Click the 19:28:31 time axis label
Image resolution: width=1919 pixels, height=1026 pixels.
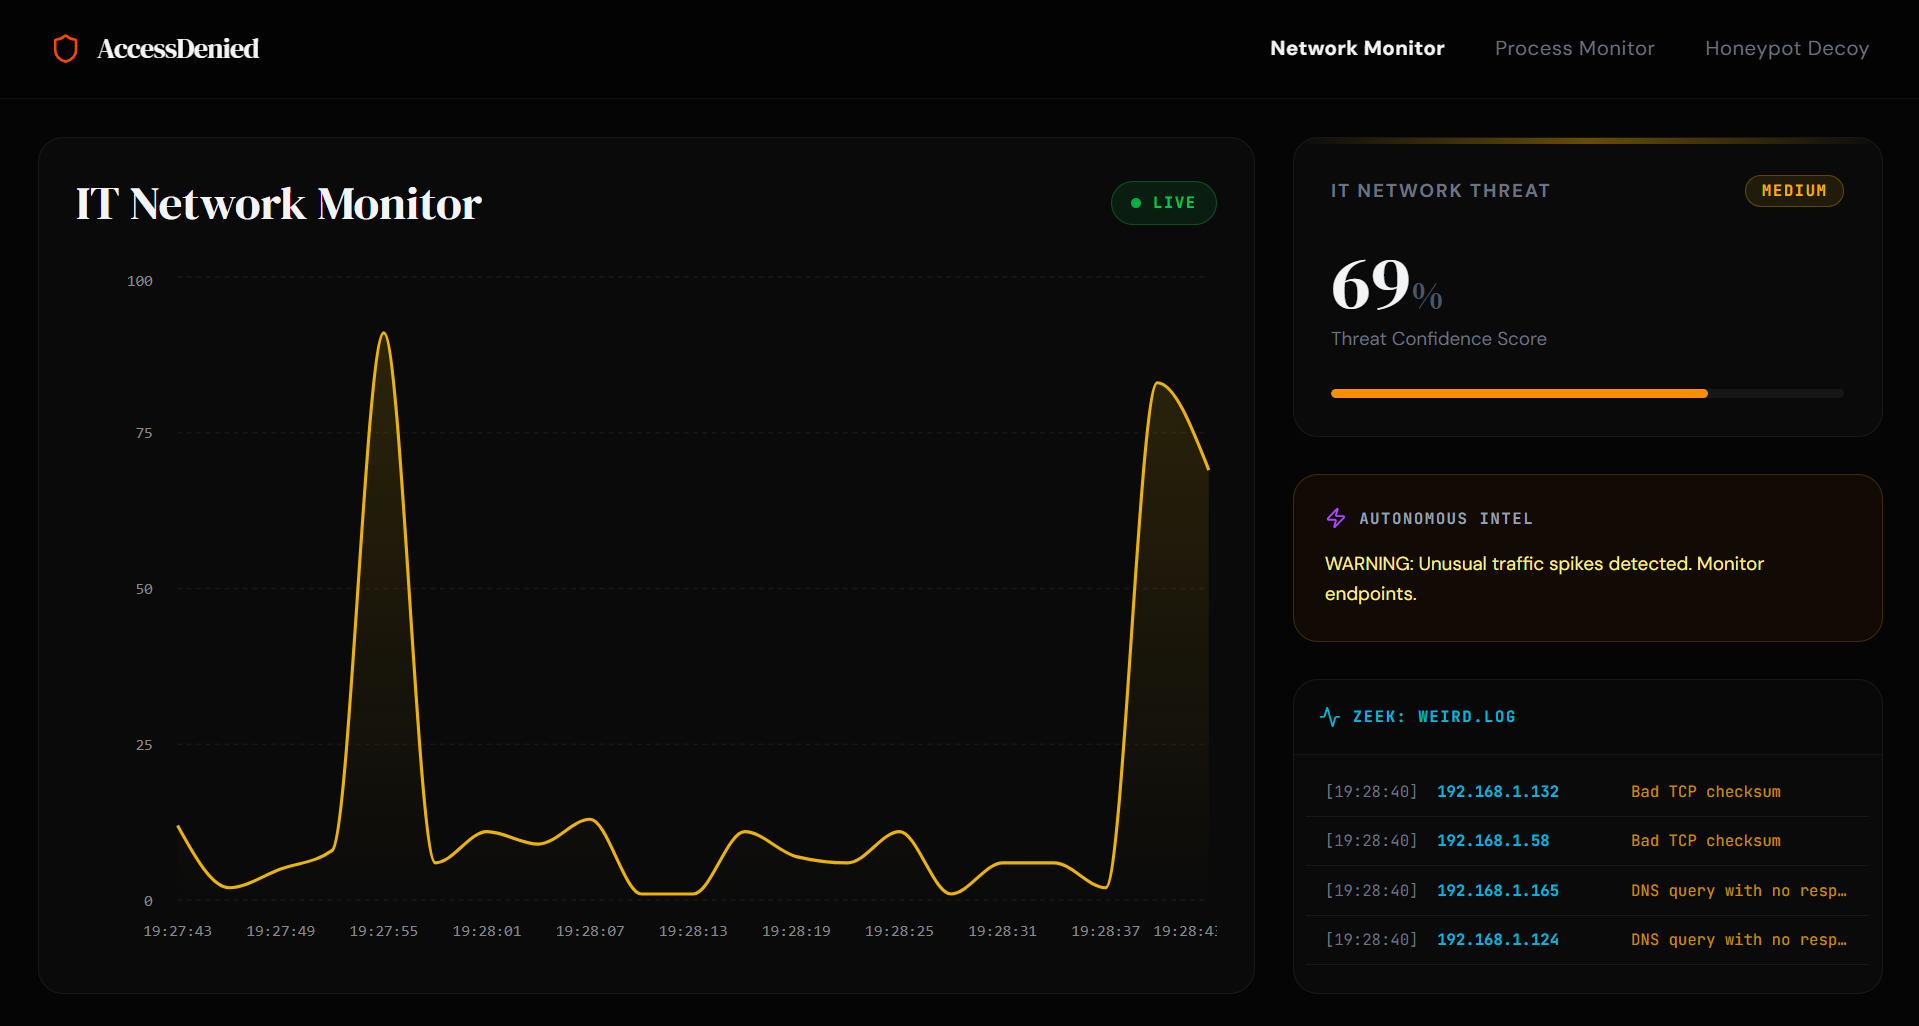(1002, 931)
